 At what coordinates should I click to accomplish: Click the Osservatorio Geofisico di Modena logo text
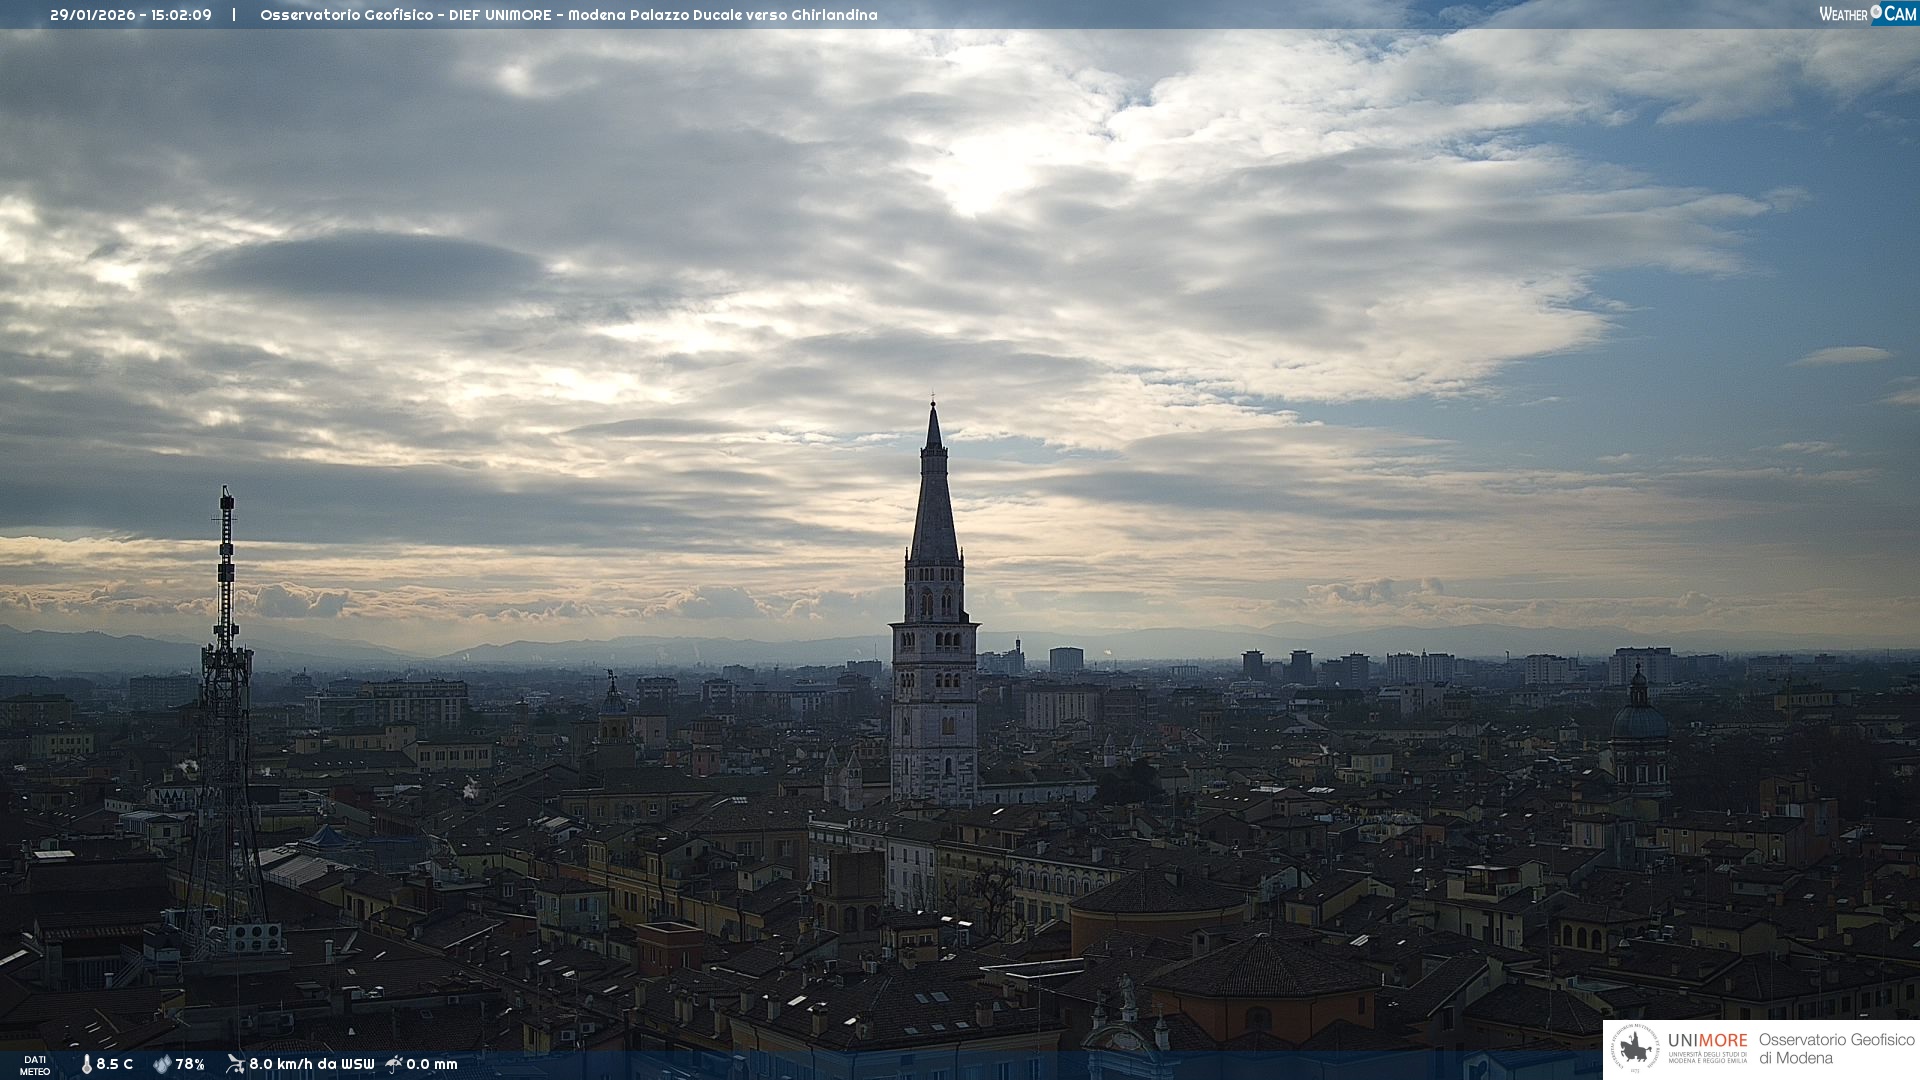tap(1836, 1048)
